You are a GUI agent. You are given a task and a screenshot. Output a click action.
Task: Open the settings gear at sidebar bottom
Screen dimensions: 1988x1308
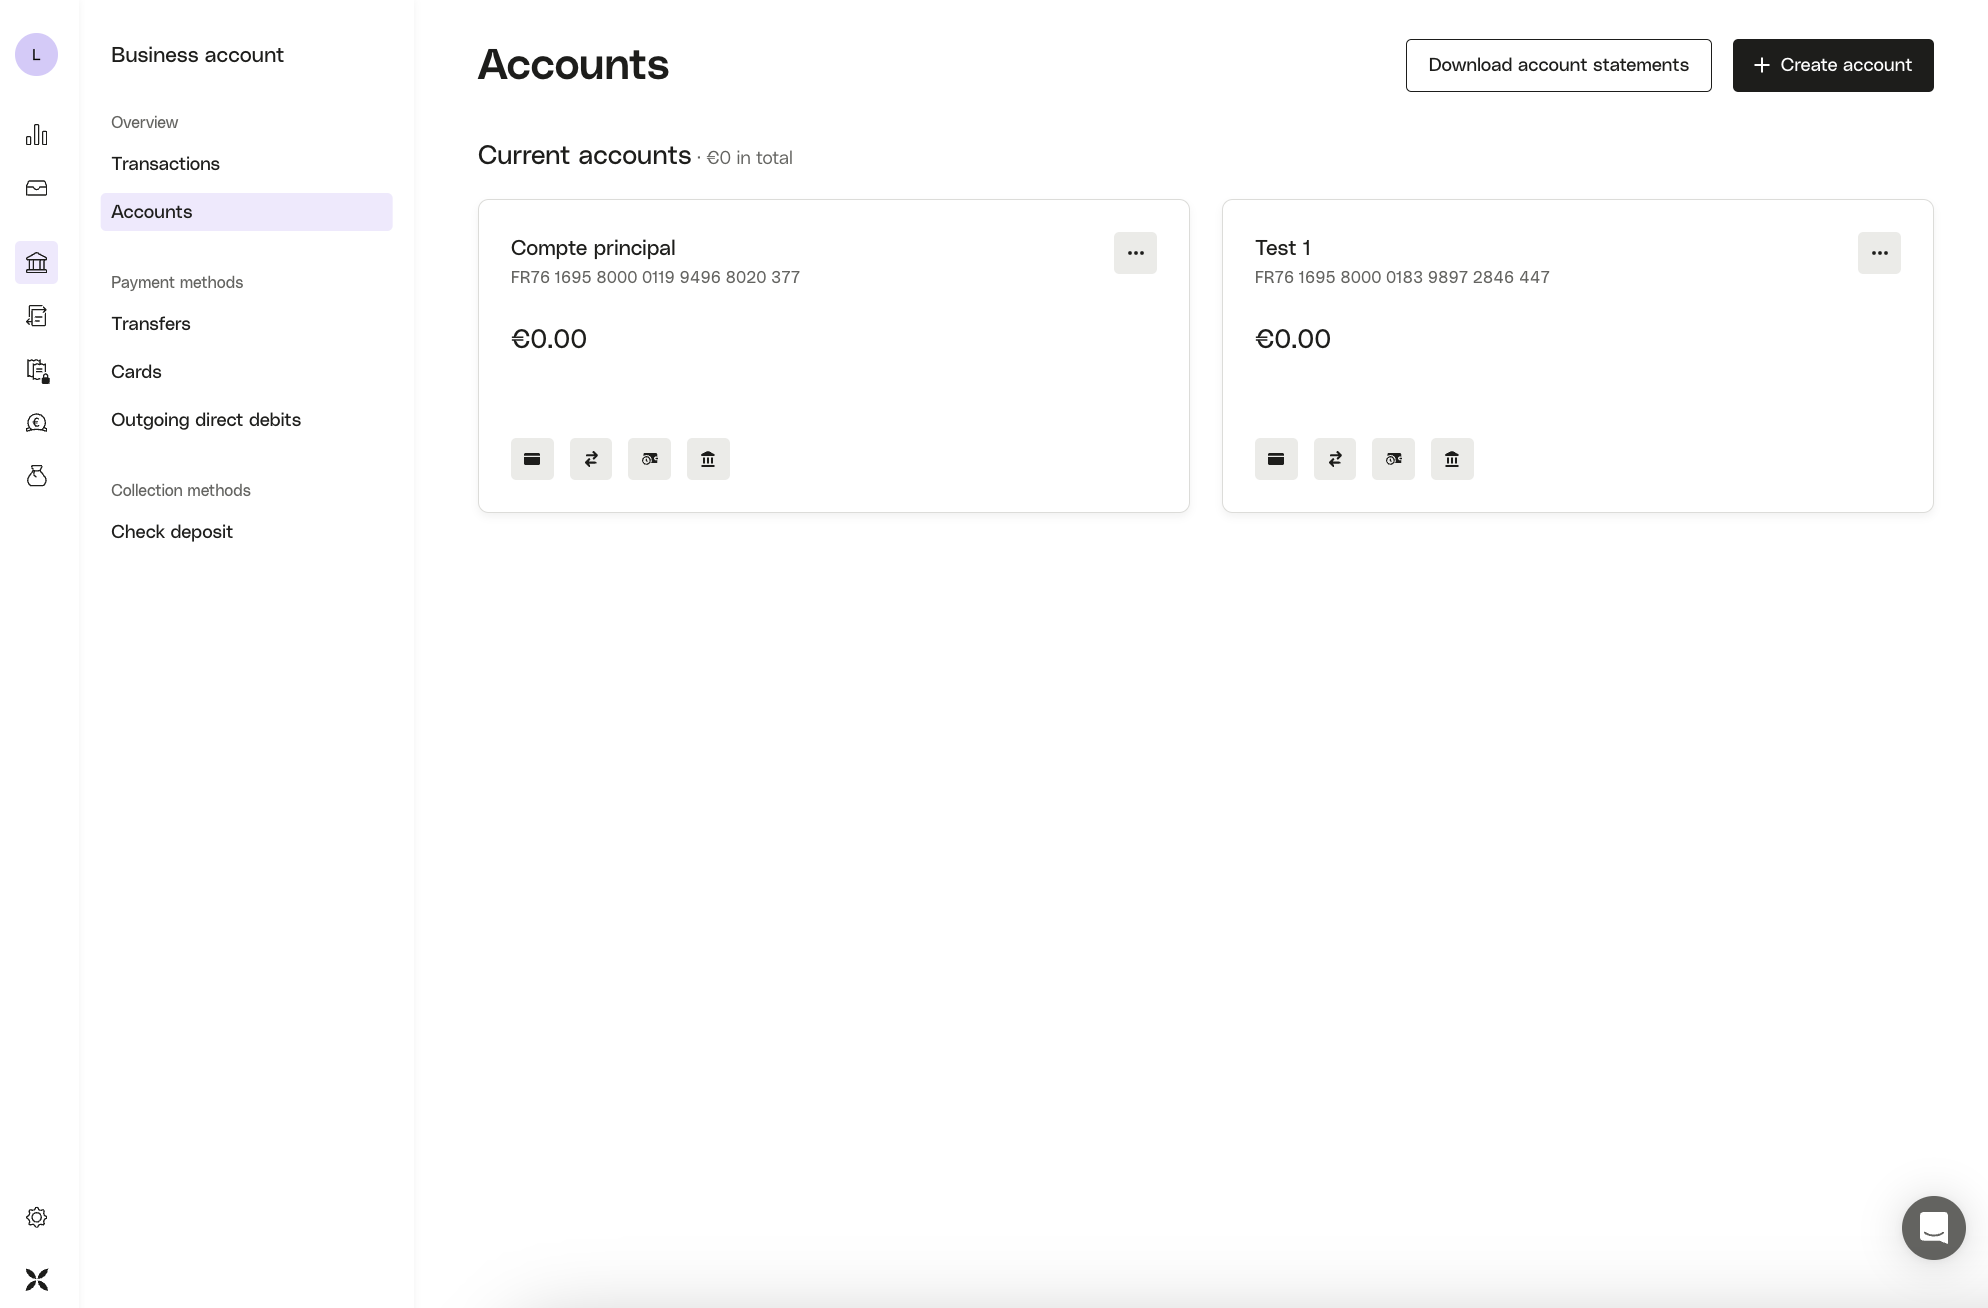37,1217
